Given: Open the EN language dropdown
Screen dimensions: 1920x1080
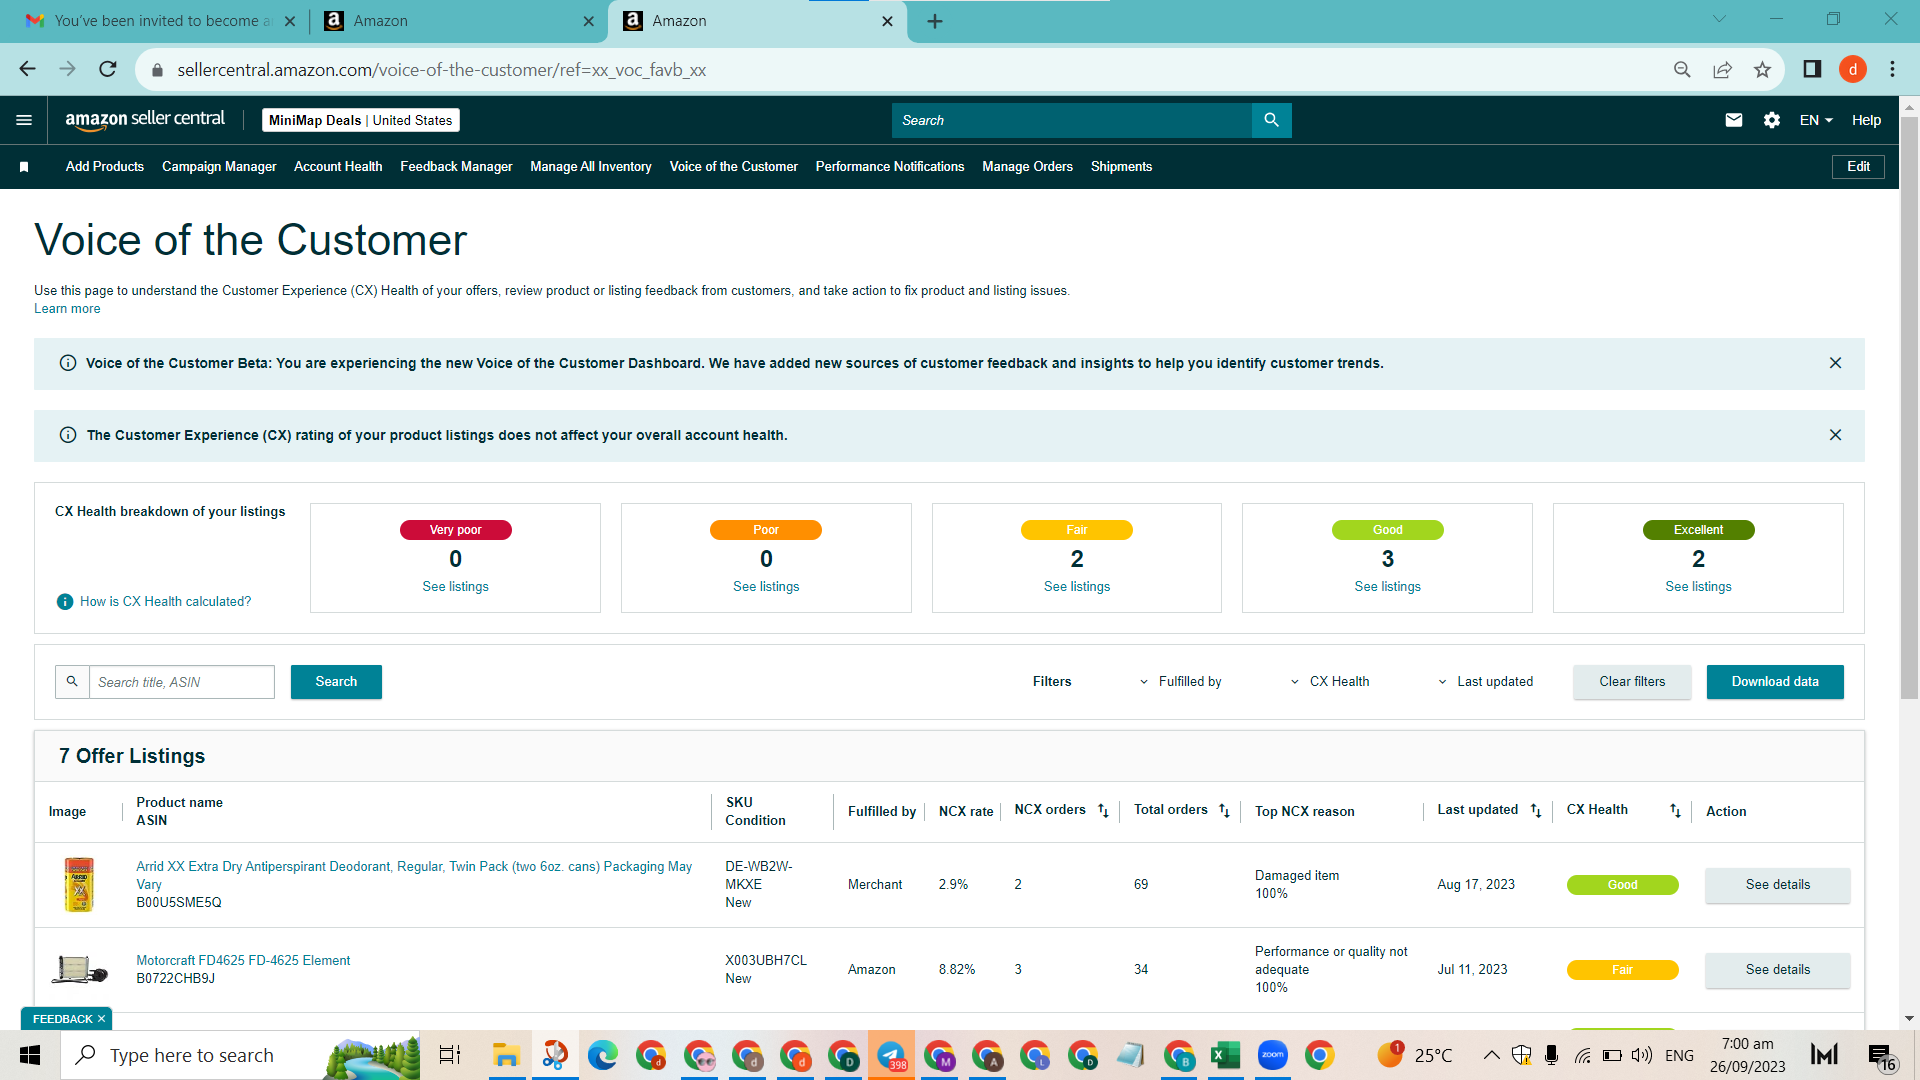Looking at the screenshot, I should [x=1816, y=120].
